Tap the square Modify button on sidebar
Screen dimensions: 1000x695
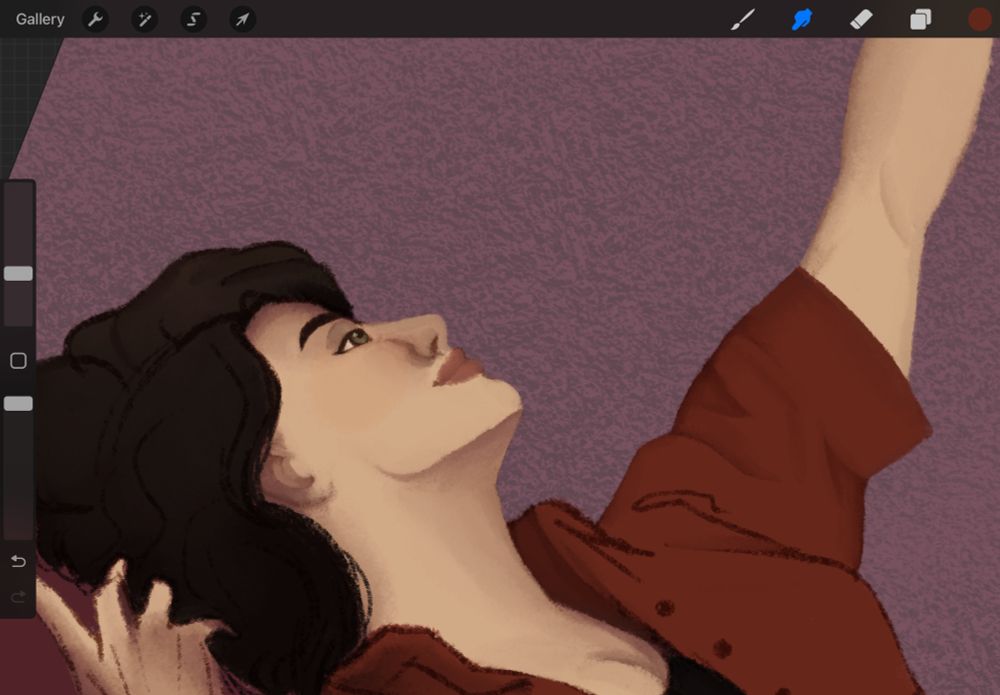click(18, 361)
